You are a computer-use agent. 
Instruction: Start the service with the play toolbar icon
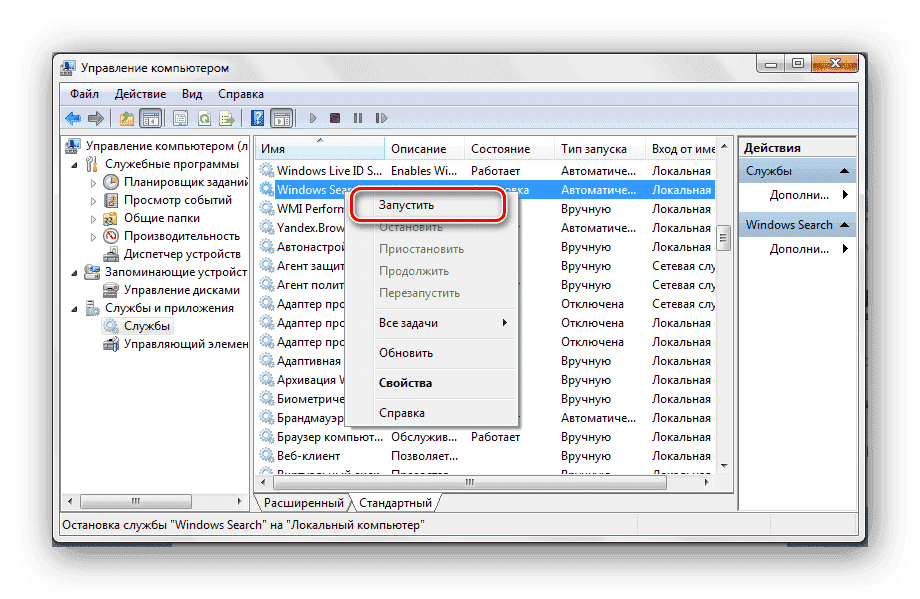(313, 118)
